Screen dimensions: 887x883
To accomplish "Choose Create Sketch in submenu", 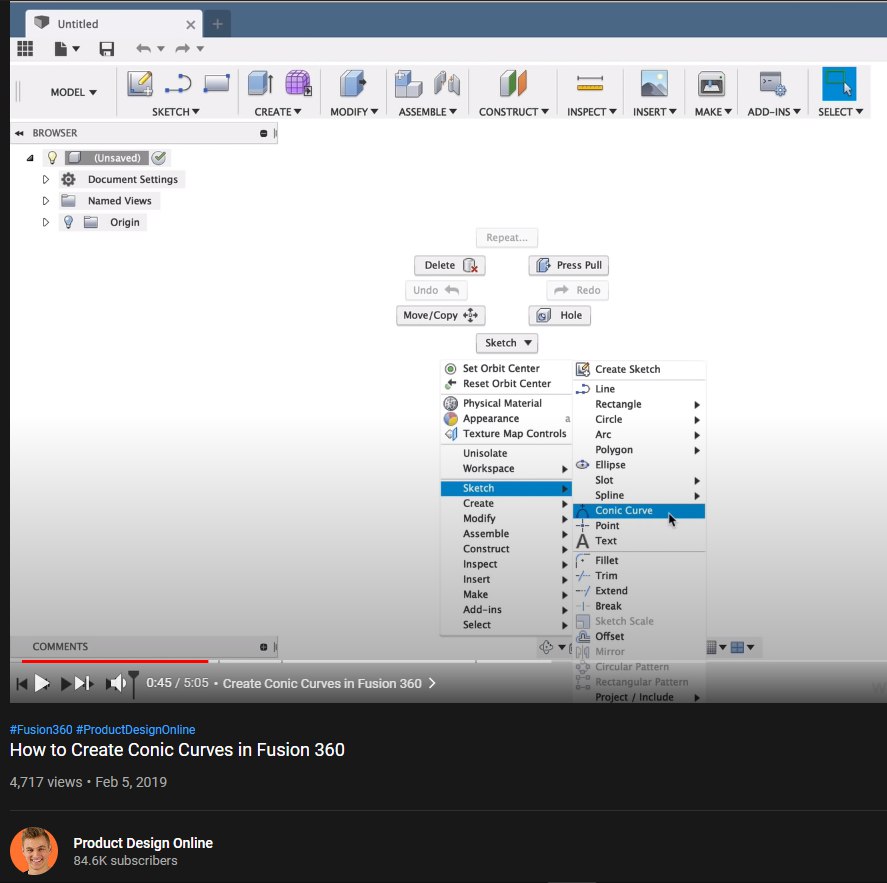I will (639, 369).
